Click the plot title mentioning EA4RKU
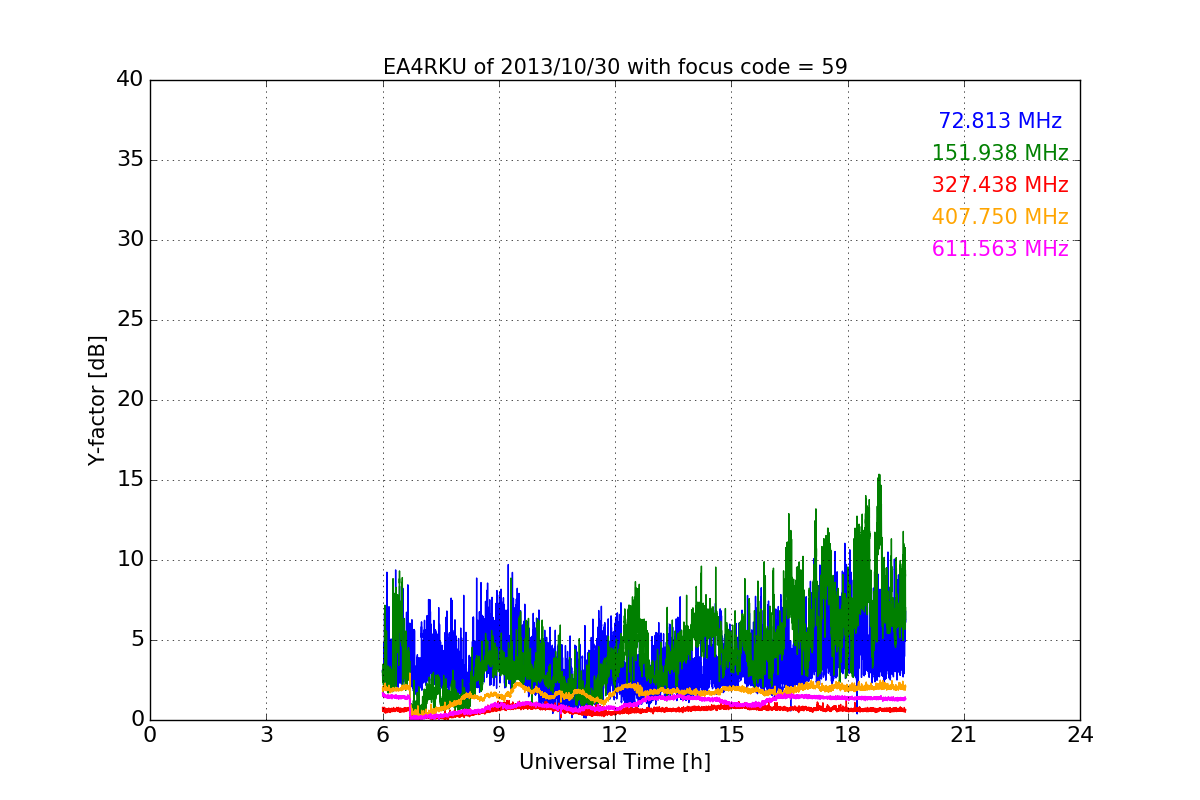 point(615,67)
